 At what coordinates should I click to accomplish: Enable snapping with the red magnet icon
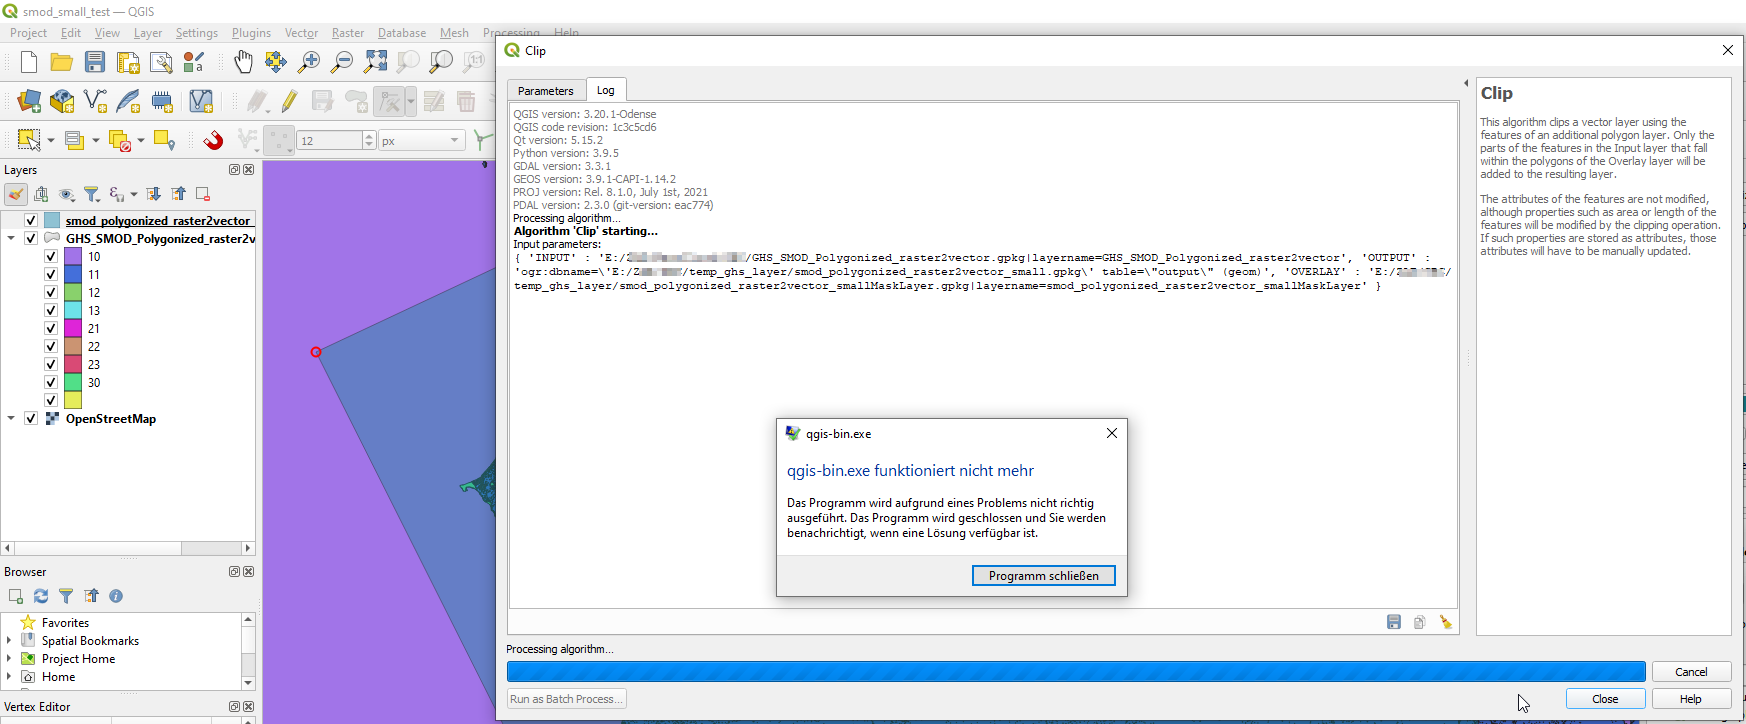[x=213, y=140]
